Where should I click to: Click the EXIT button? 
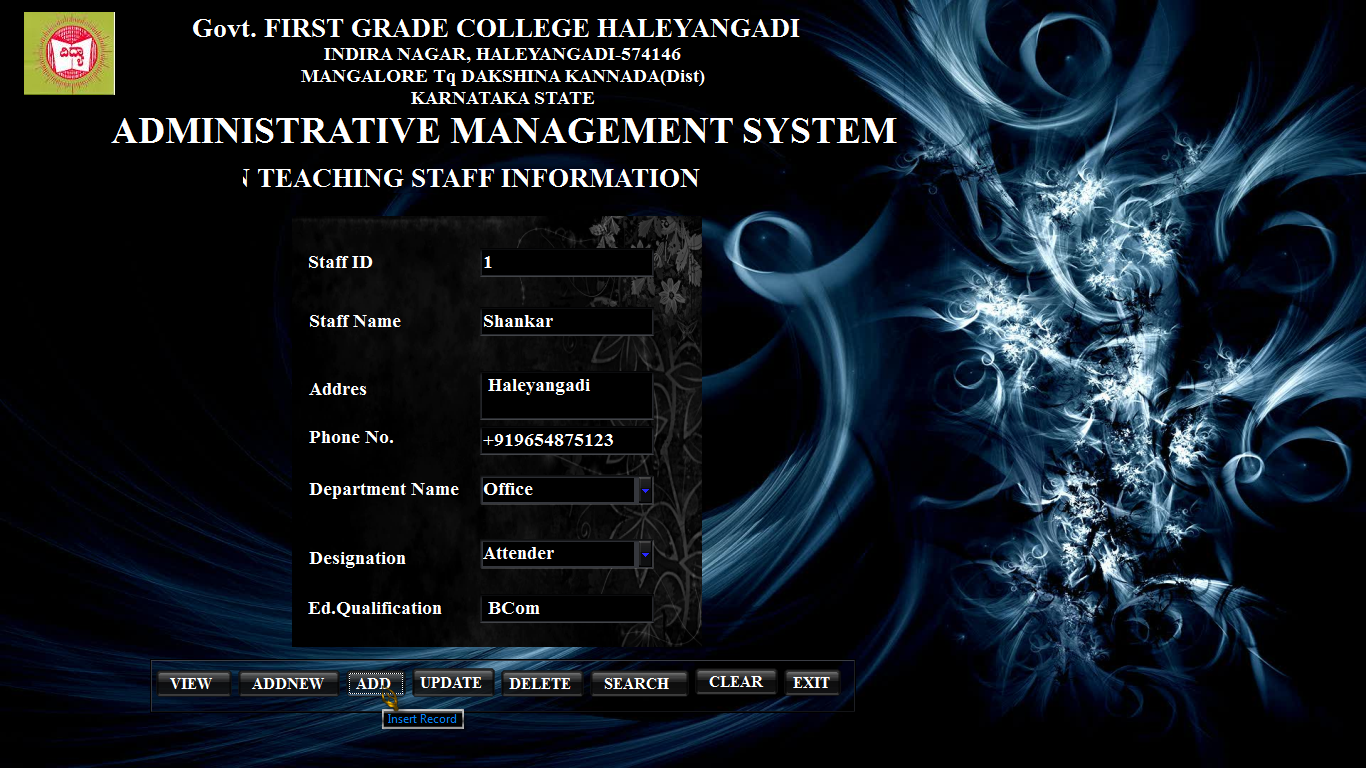pyautogui.click(x=811, y=683)
